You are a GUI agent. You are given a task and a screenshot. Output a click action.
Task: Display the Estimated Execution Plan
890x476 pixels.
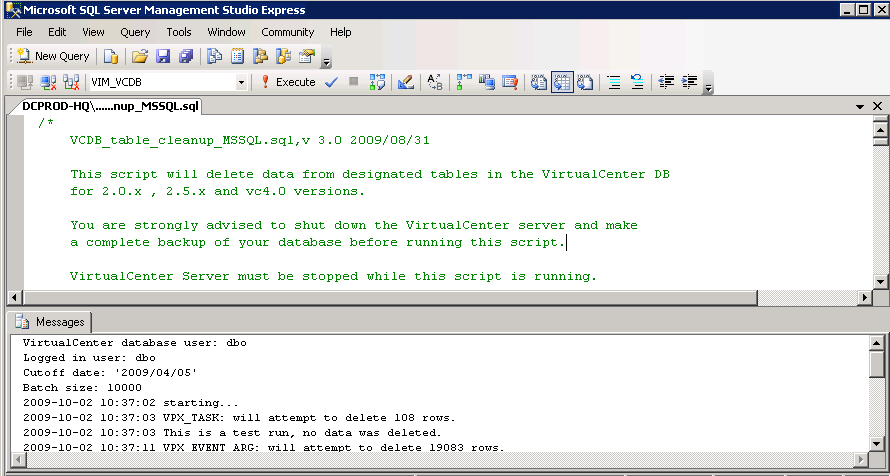(377, 82)
